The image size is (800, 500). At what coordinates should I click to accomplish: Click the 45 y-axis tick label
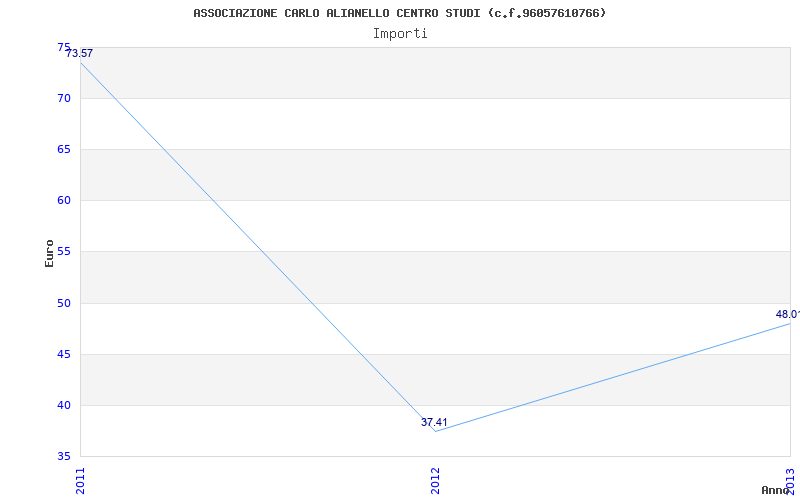coord(64,354)
